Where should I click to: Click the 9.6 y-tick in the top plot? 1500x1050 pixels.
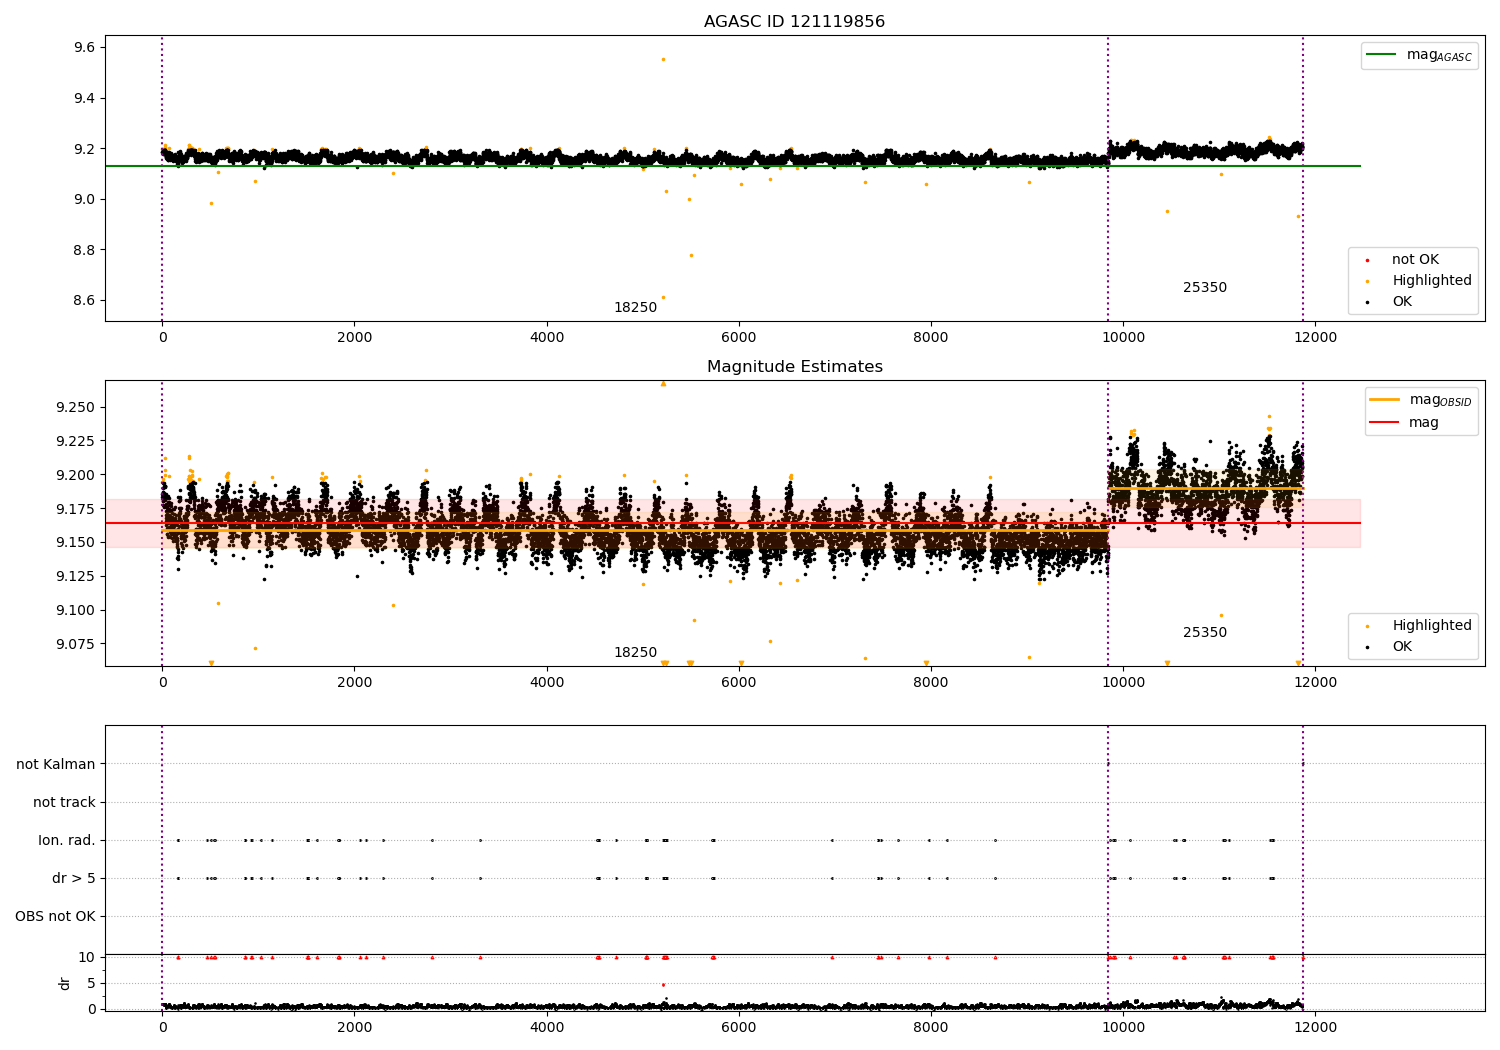click(84, 48)
